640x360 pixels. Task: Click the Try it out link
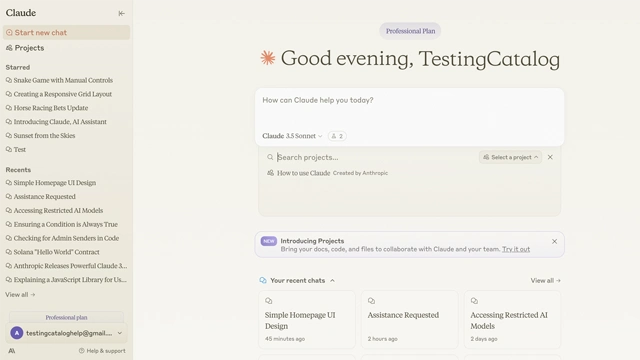(516, 249)
